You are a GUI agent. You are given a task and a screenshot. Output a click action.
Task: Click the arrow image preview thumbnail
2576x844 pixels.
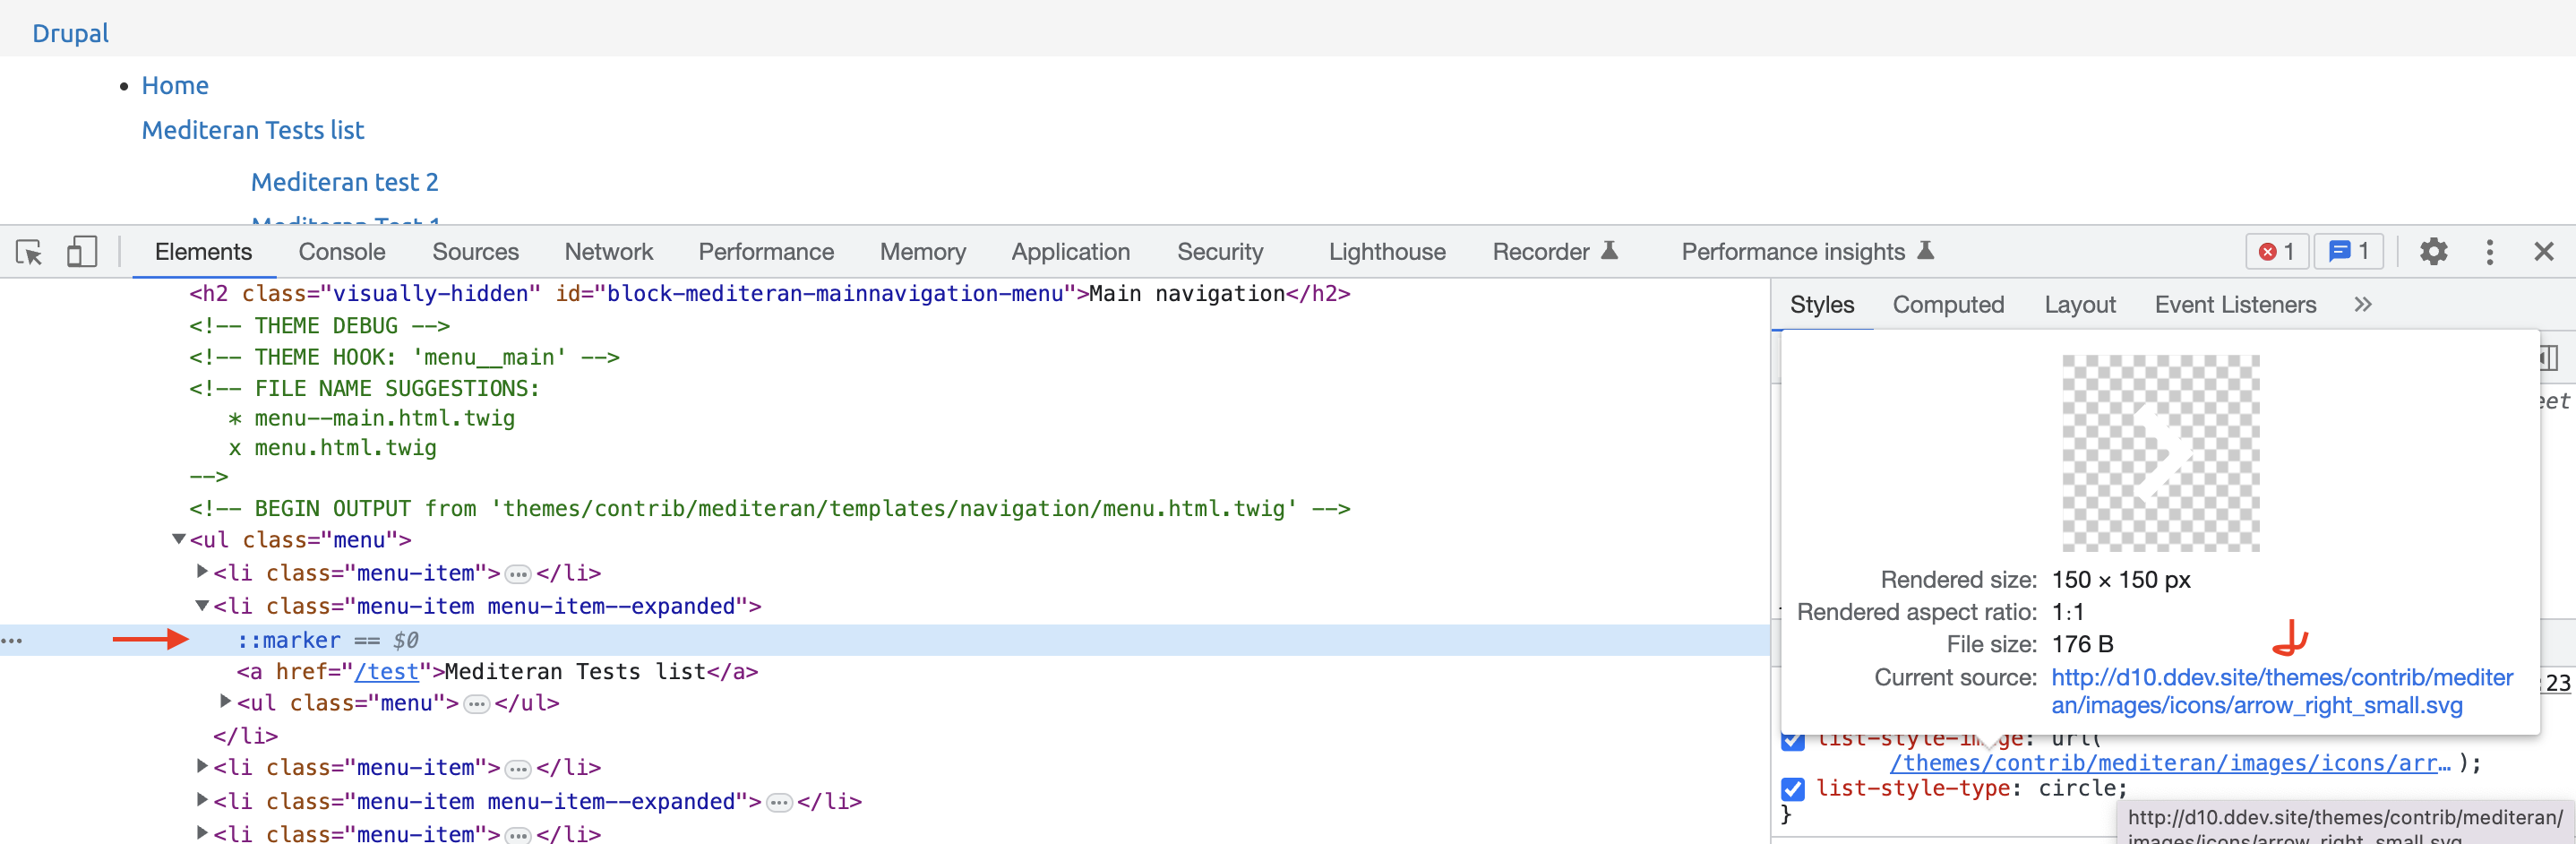click(x=2160, y=453)
